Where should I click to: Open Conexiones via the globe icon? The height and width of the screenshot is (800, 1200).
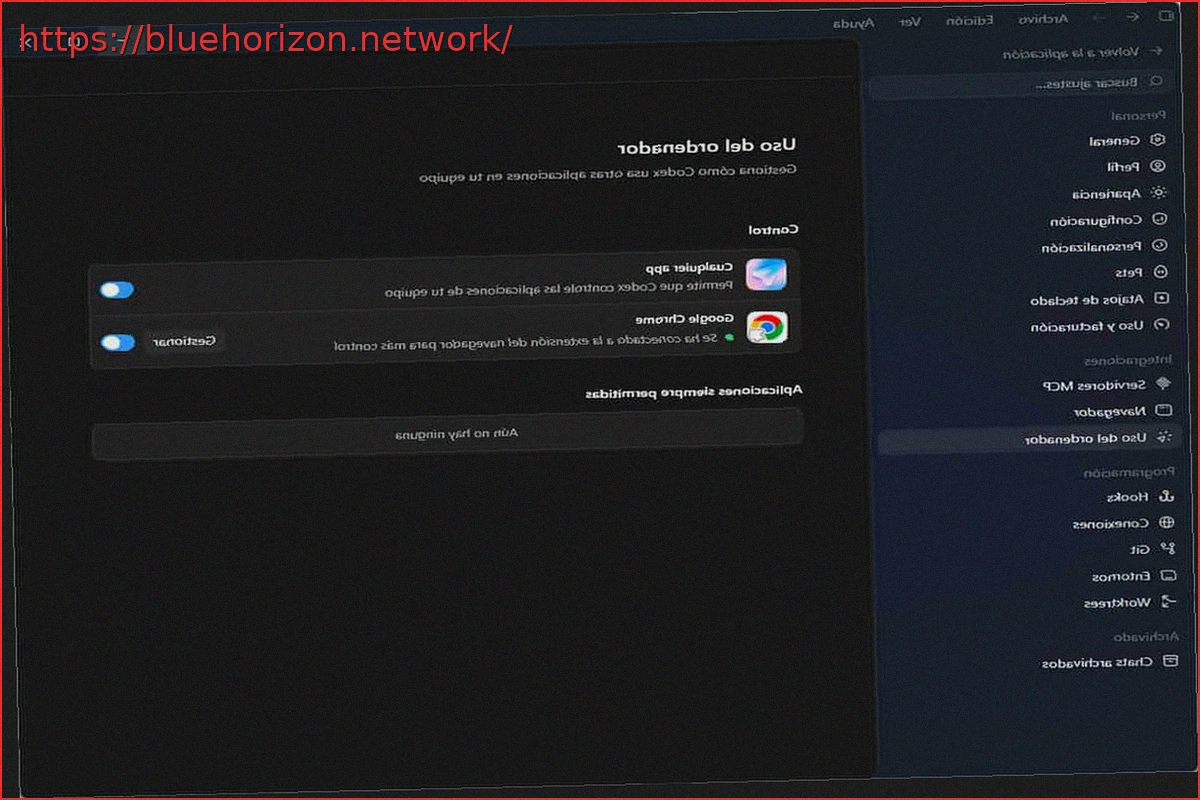tap(1166, 523)
